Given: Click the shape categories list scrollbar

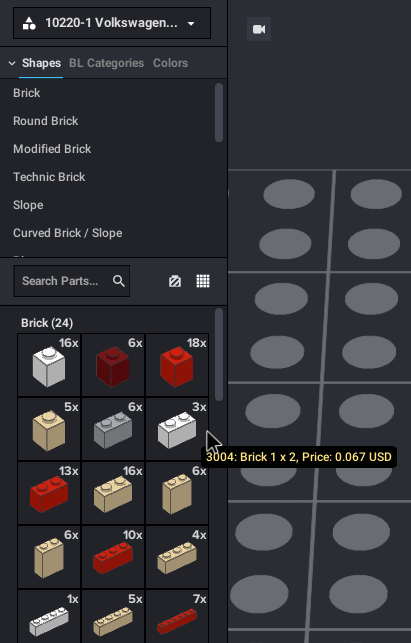Looking at the screenshot, I should point(219,112).
